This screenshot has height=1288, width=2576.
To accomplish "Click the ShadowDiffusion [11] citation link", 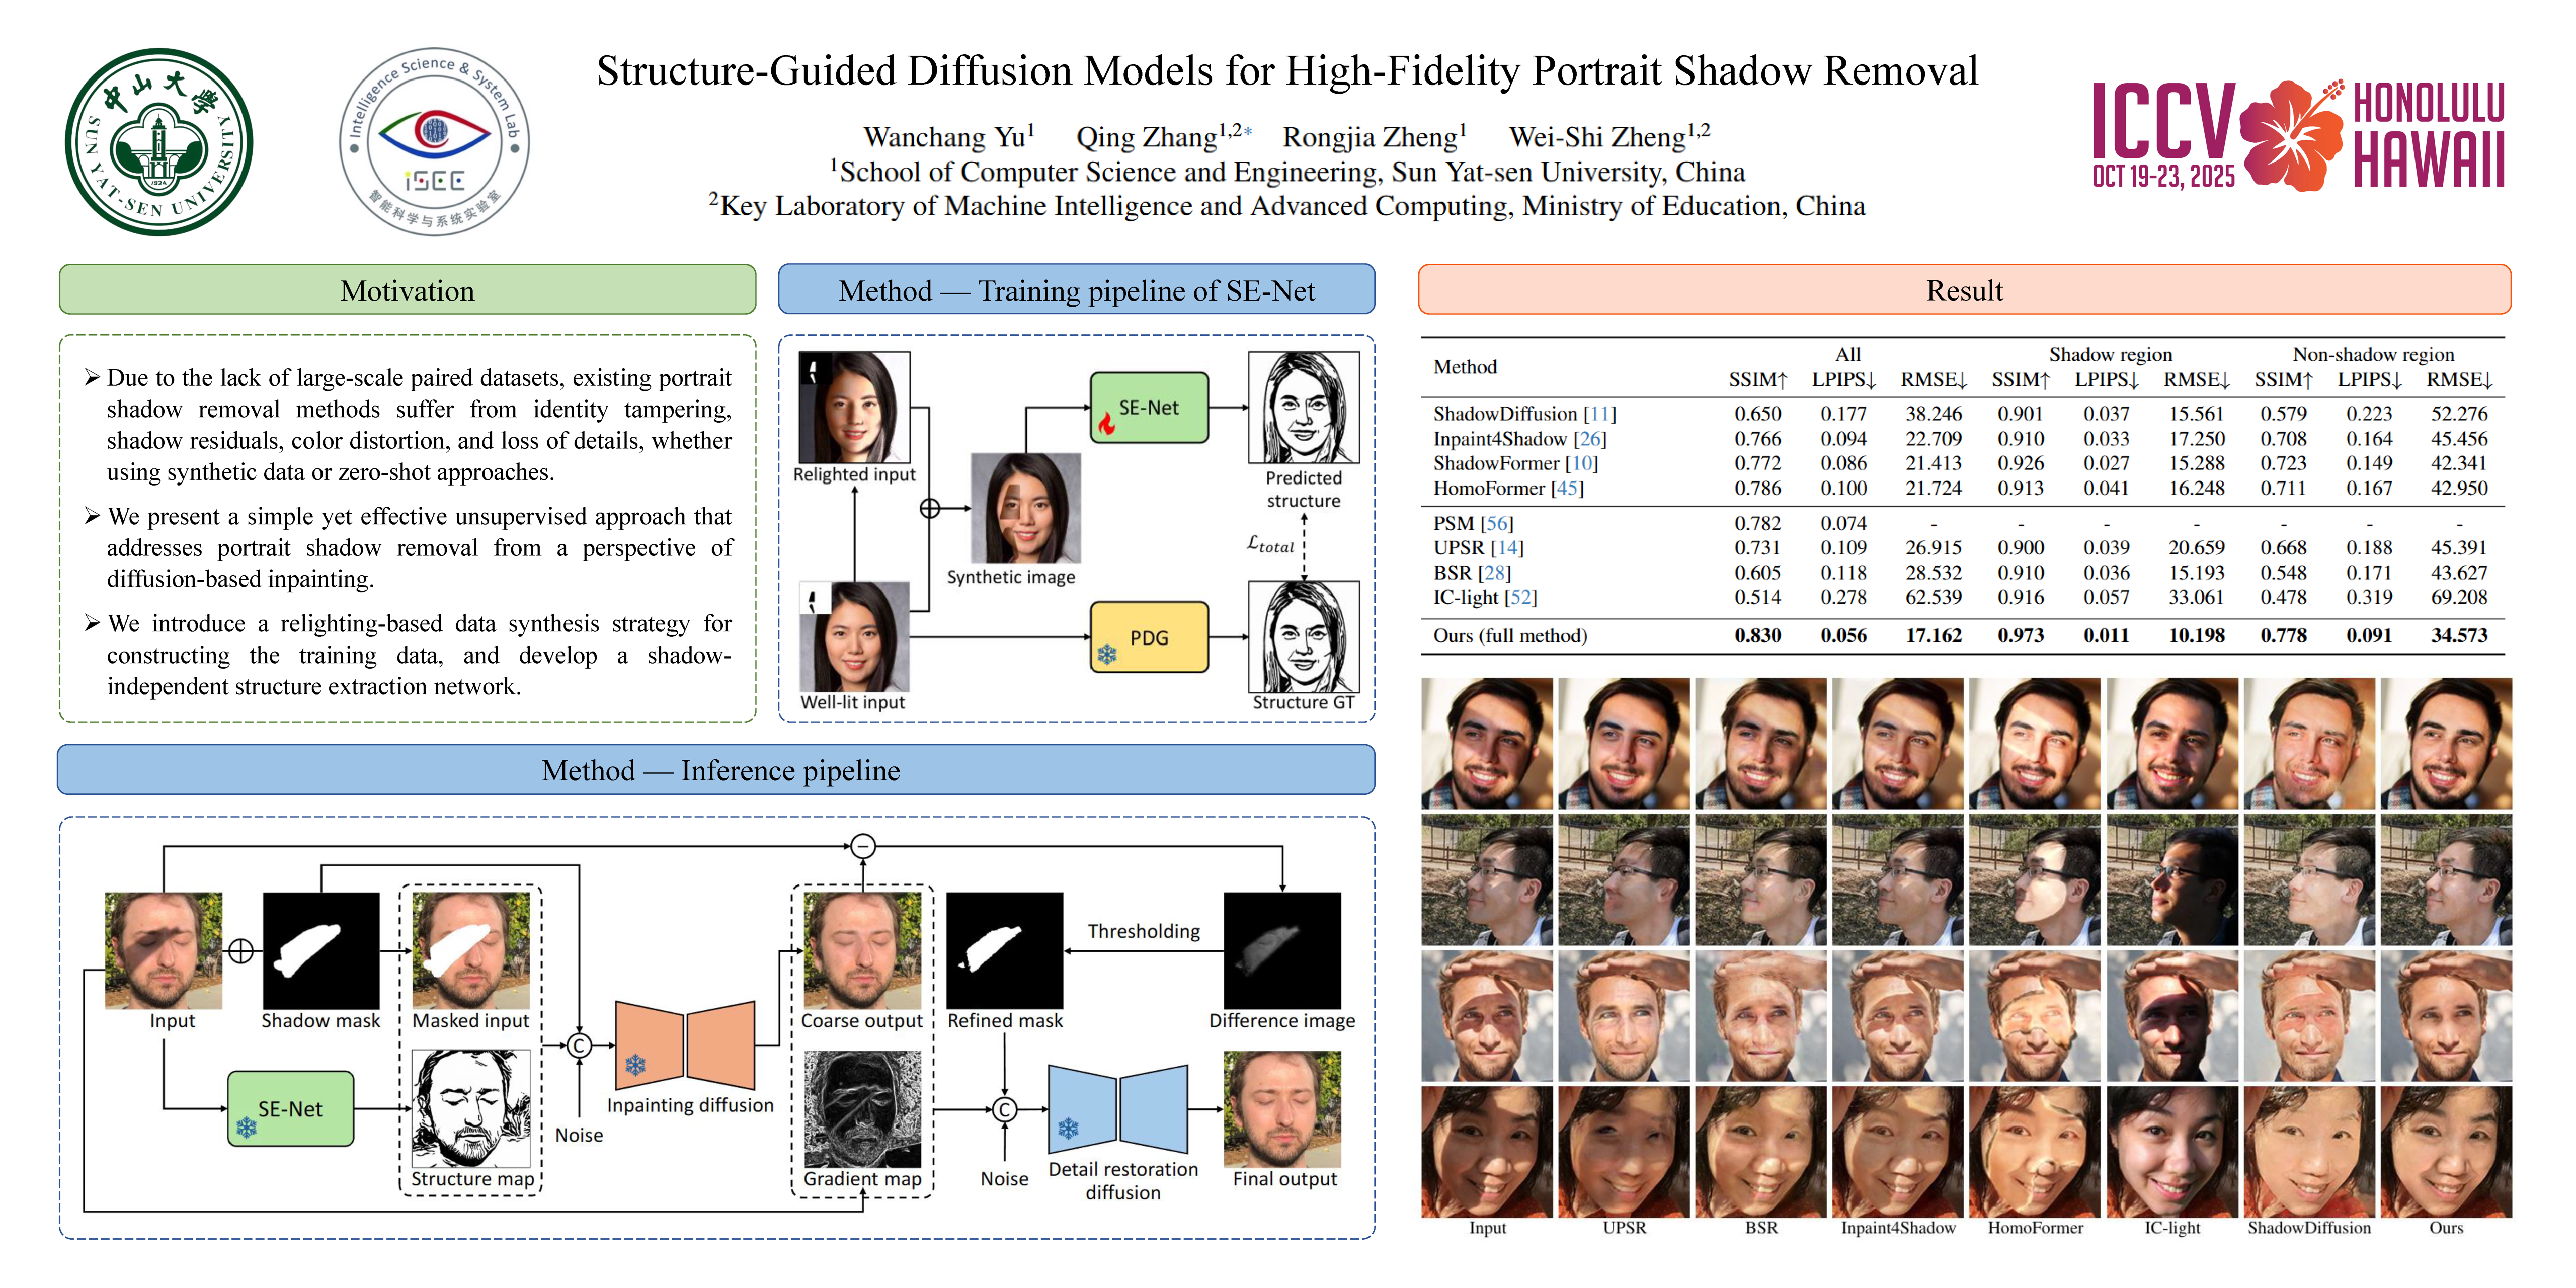I will tap(1599, 414).
